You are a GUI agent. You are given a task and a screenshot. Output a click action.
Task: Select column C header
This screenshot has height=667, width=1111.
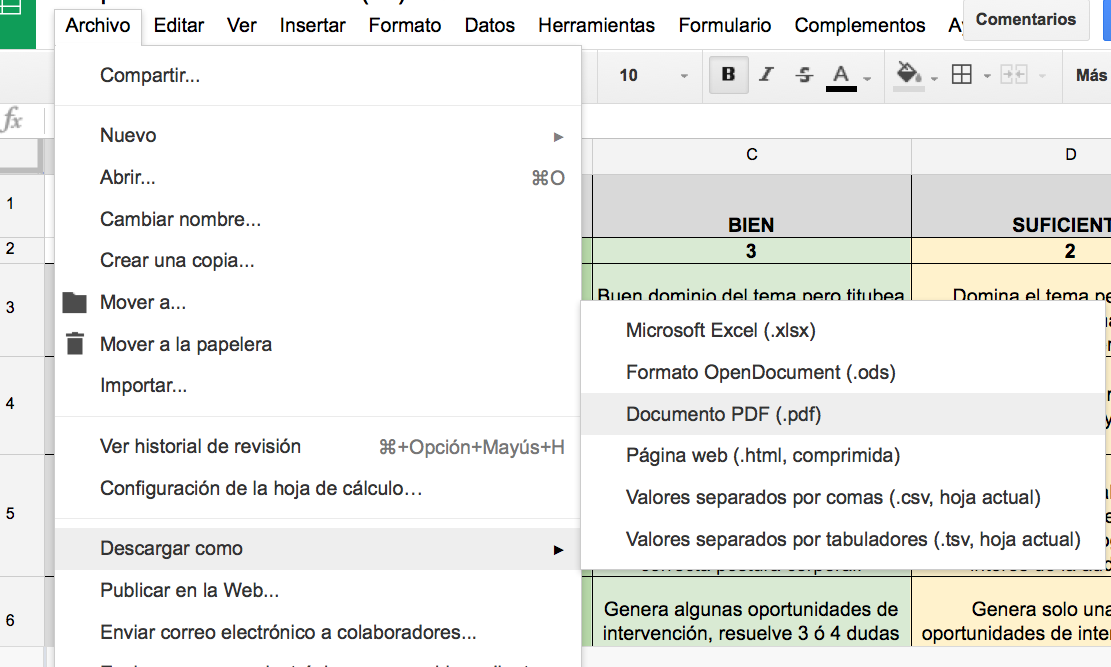[752, 155]
